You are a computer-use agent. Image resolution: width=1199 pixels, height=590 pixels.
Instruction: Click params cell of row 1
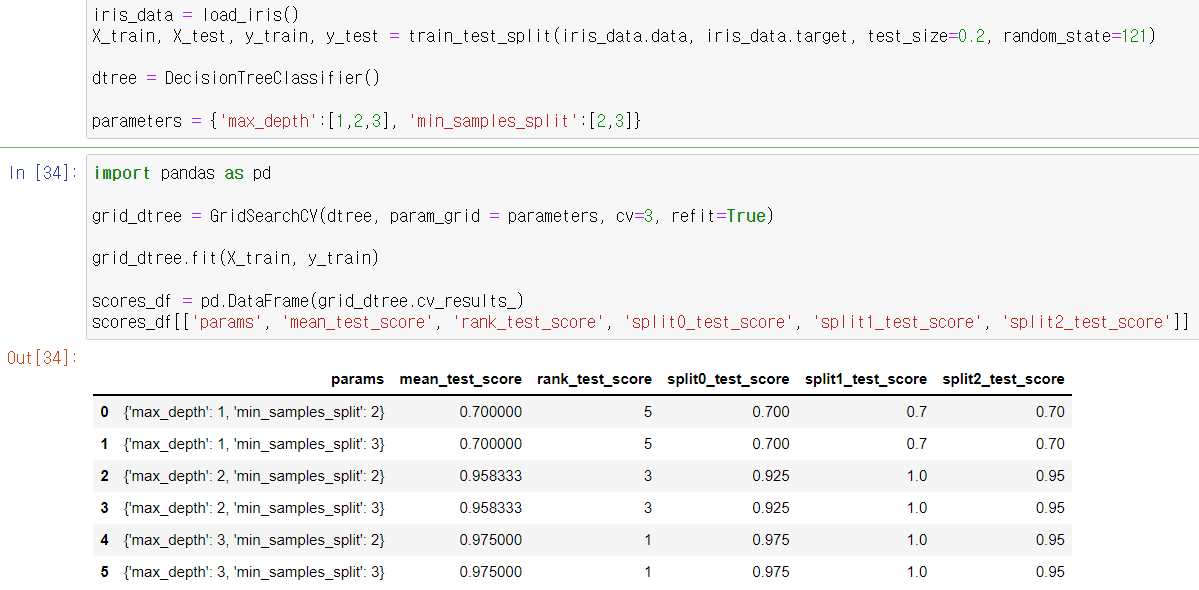pos(253,444)
